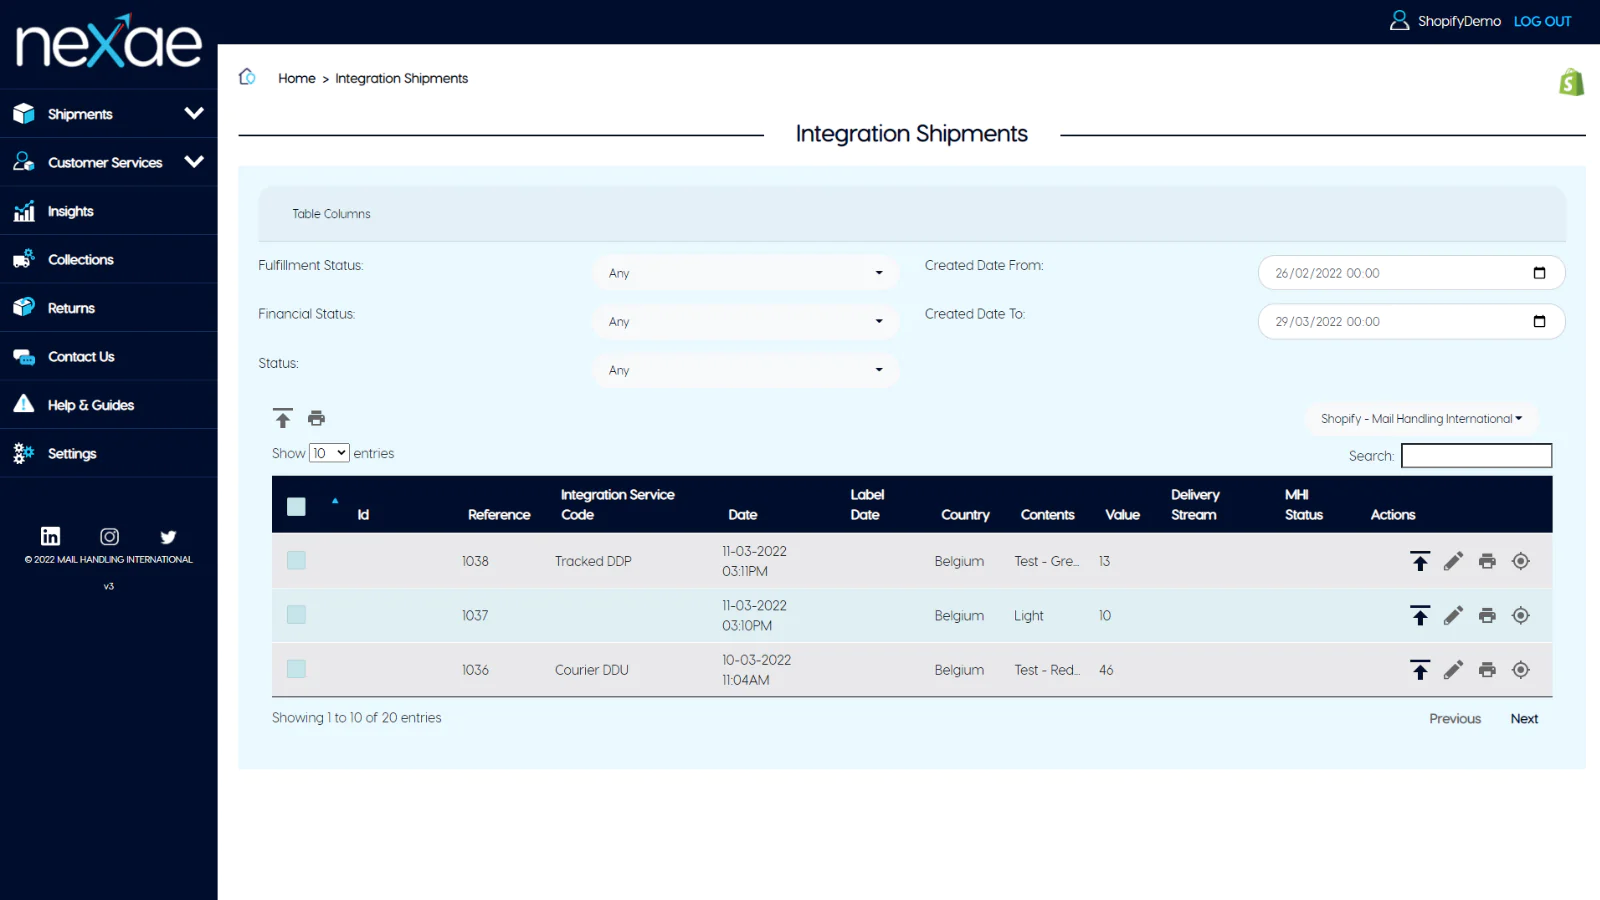The height and width of the screenshot is (900, 1600).
Task: Click the LOG OUT link
Action: pyautogui.click(x=1542, y=21)
